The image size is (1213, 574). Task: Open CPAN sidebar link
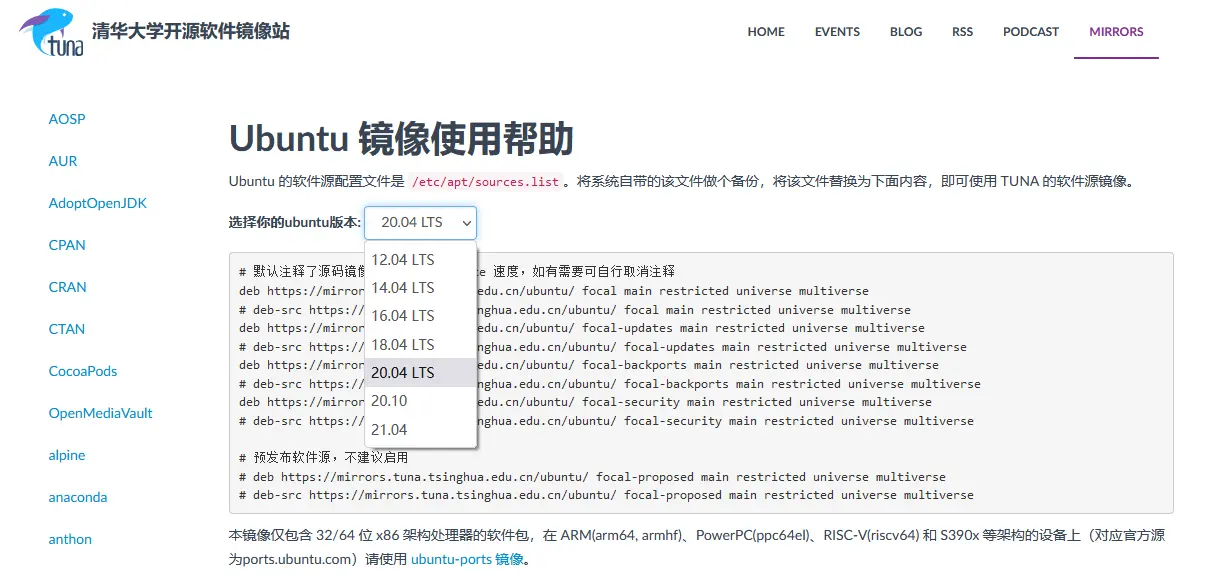(x=67, y=245)
